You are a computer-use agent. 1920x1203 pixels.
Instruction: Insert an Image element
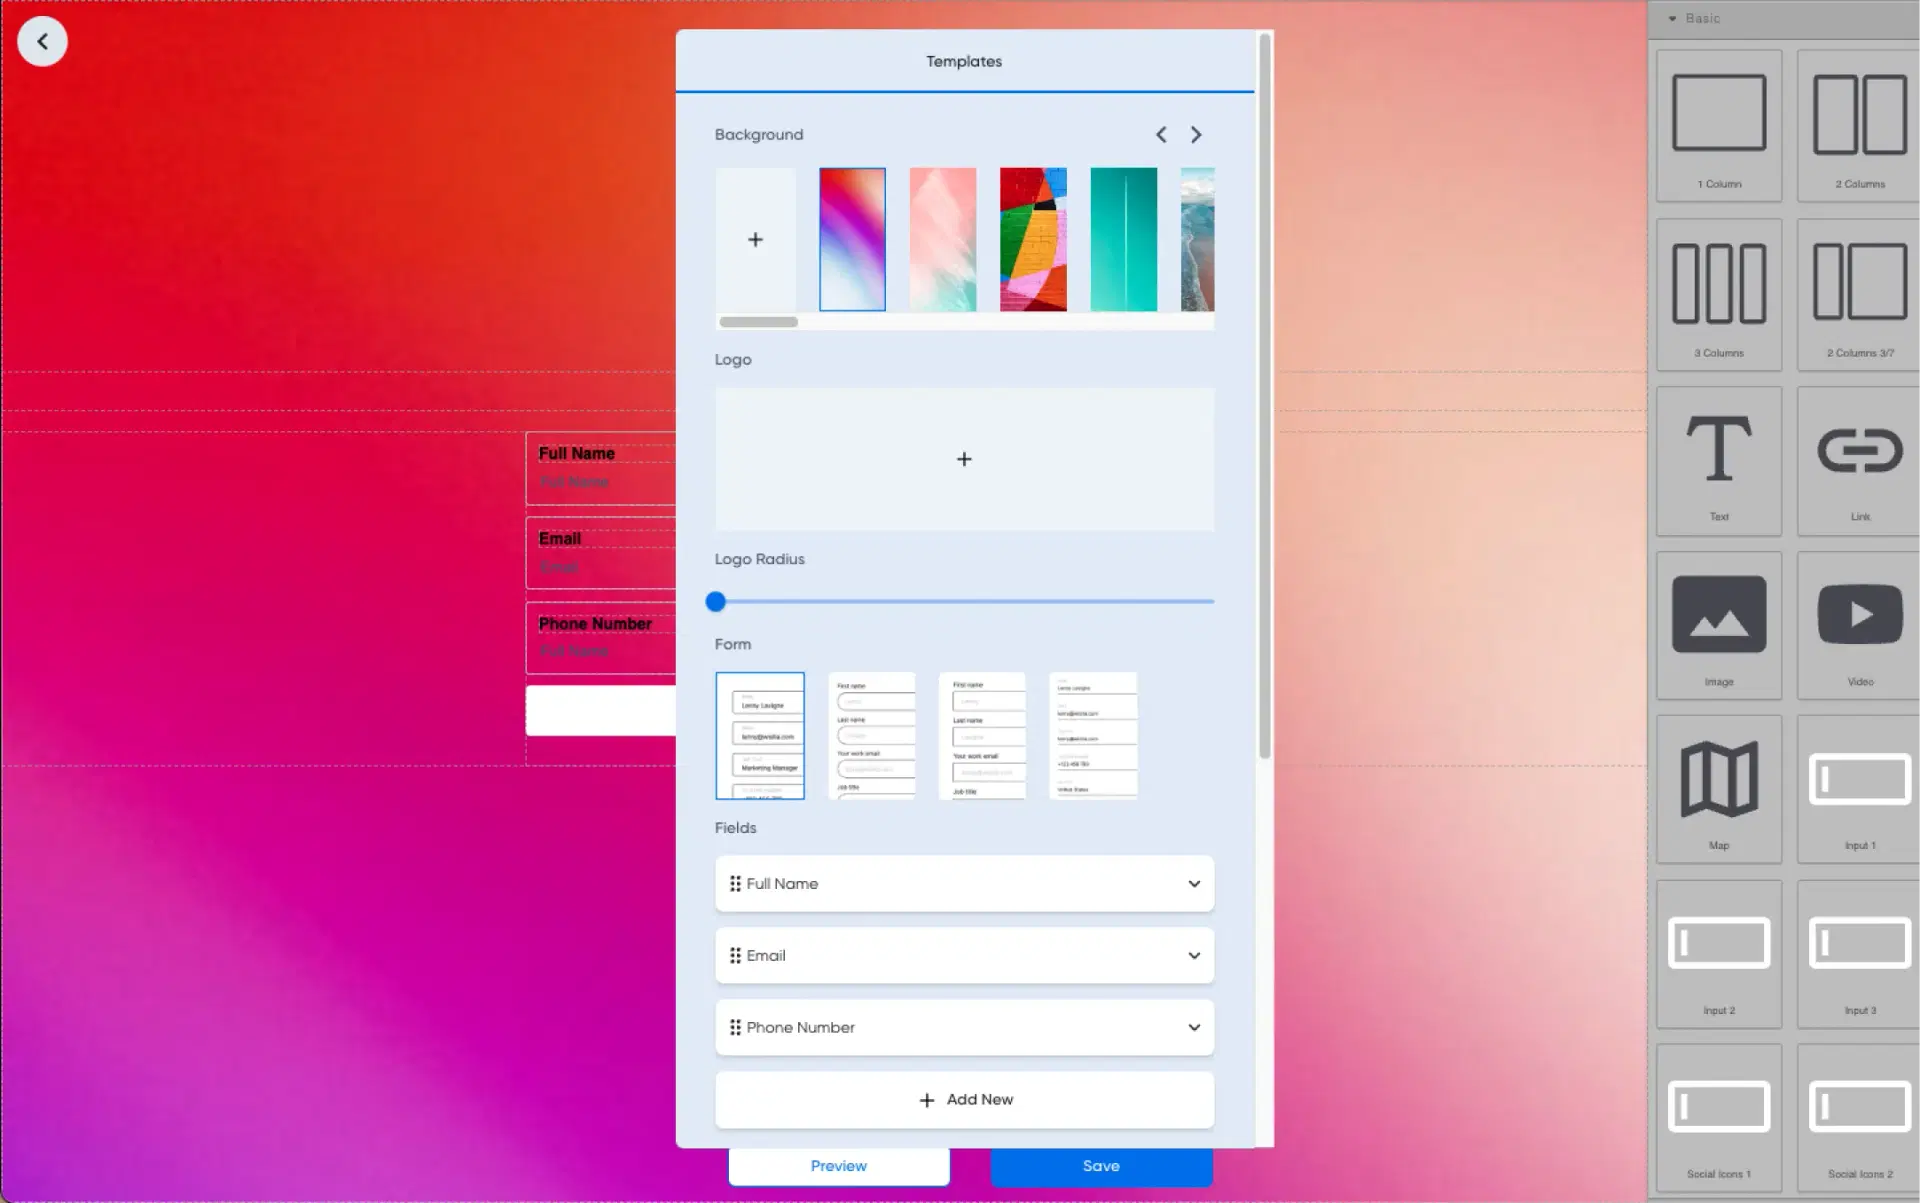(x=1718, y=620)
